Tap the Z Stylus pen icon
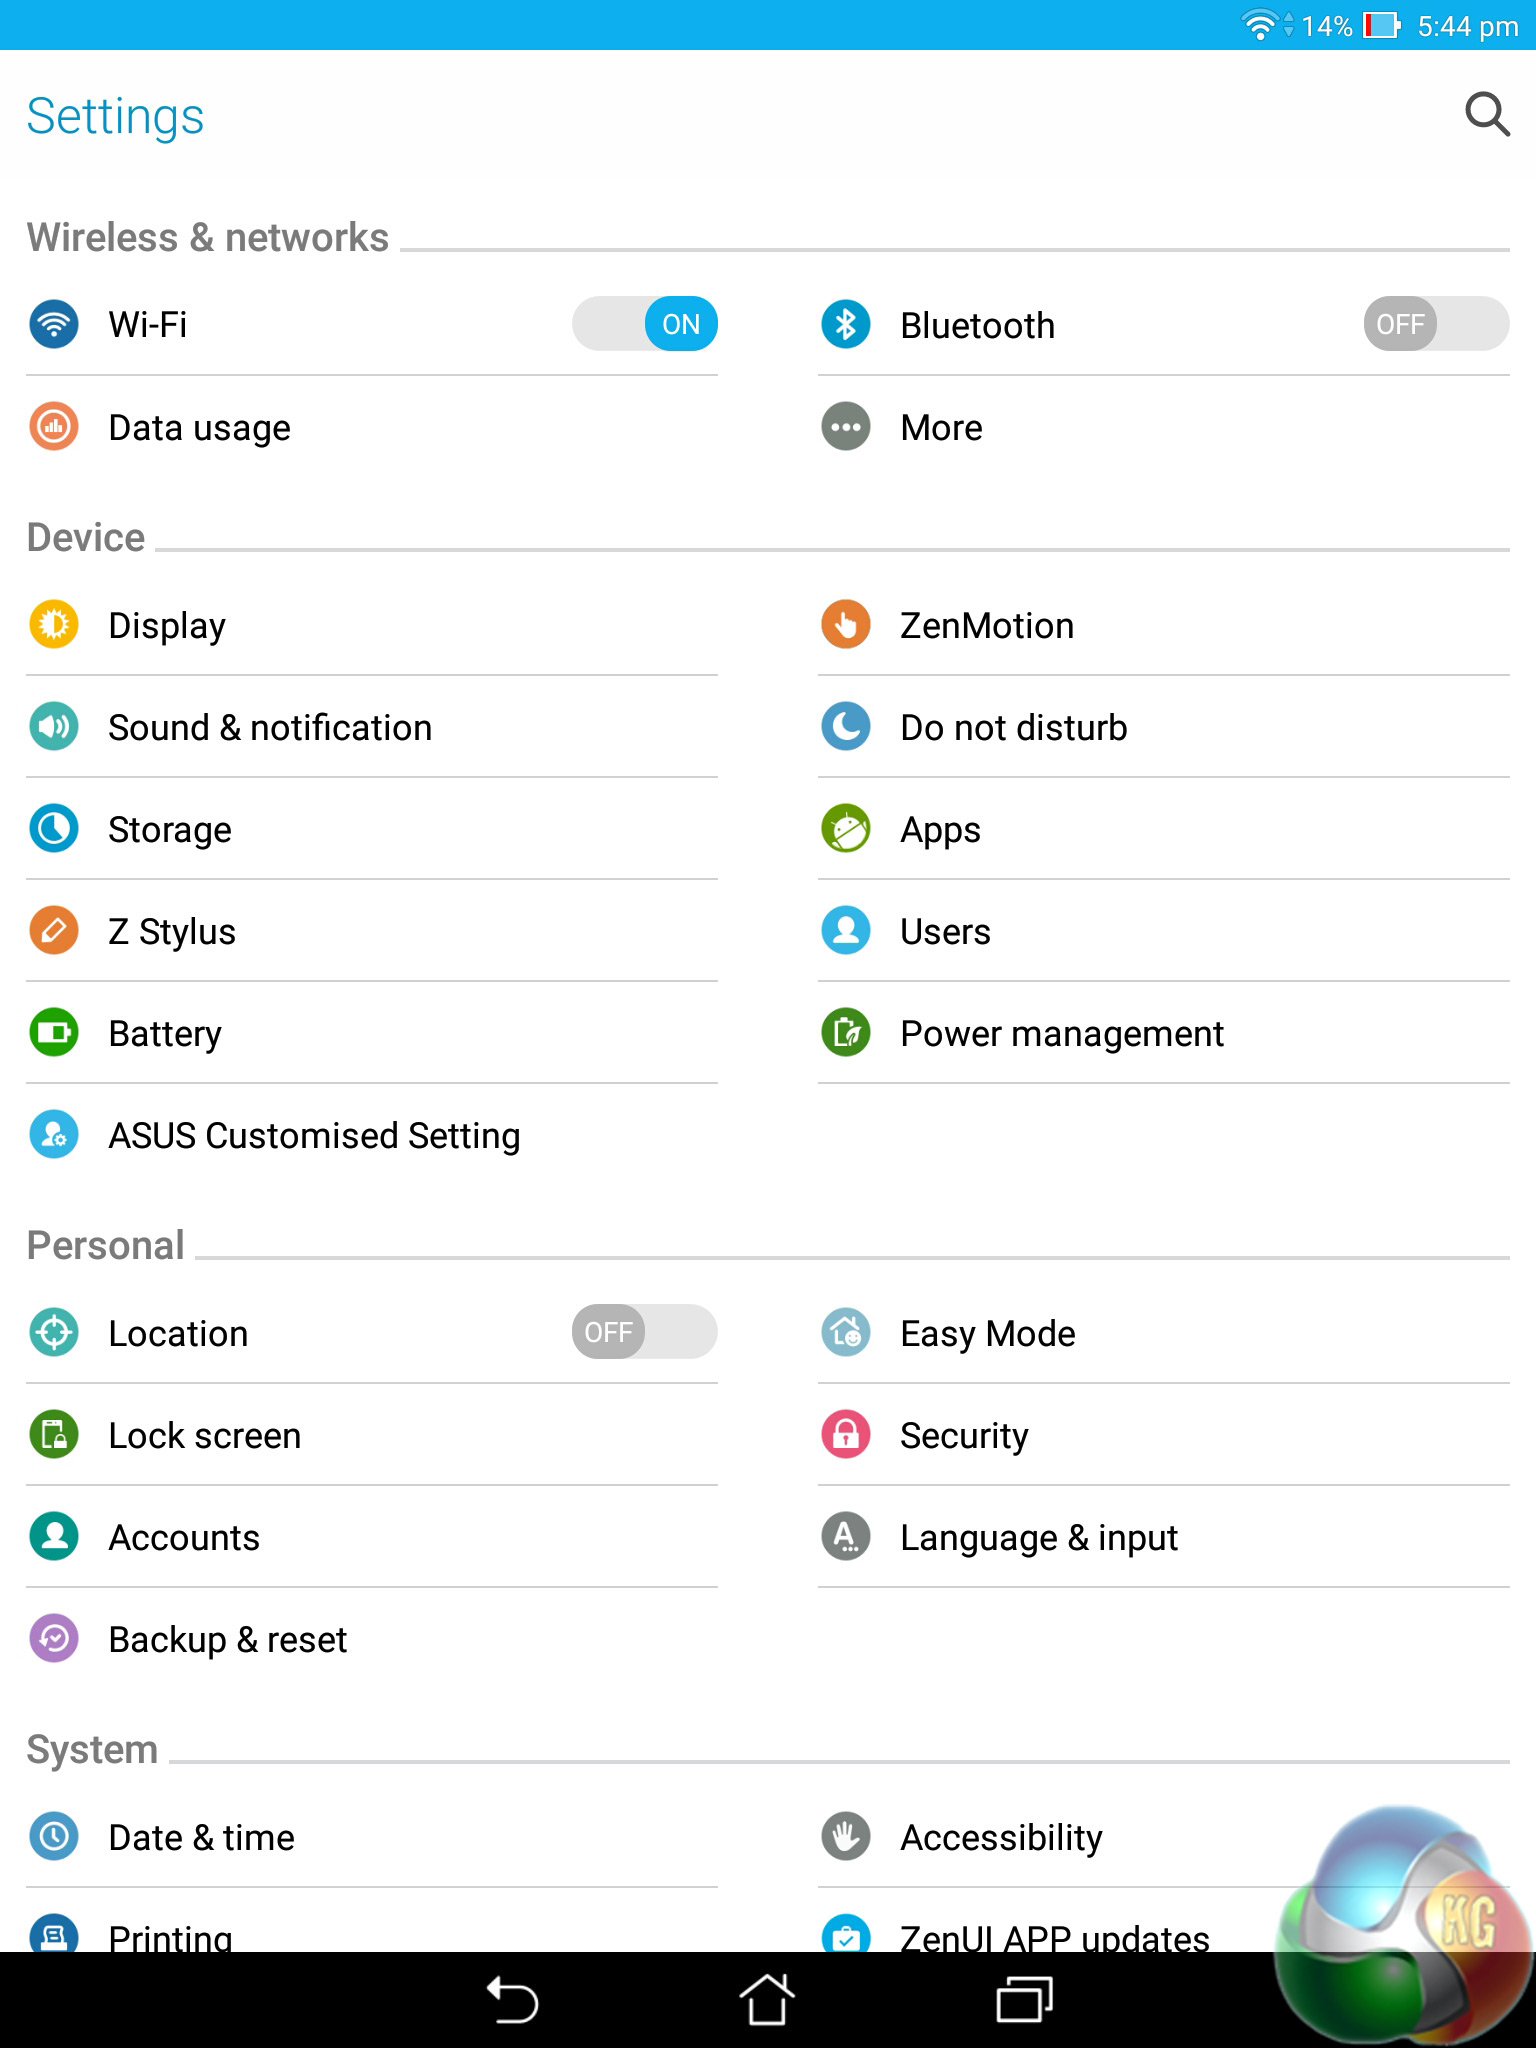 pyautogui.click(x=54, y=931)
